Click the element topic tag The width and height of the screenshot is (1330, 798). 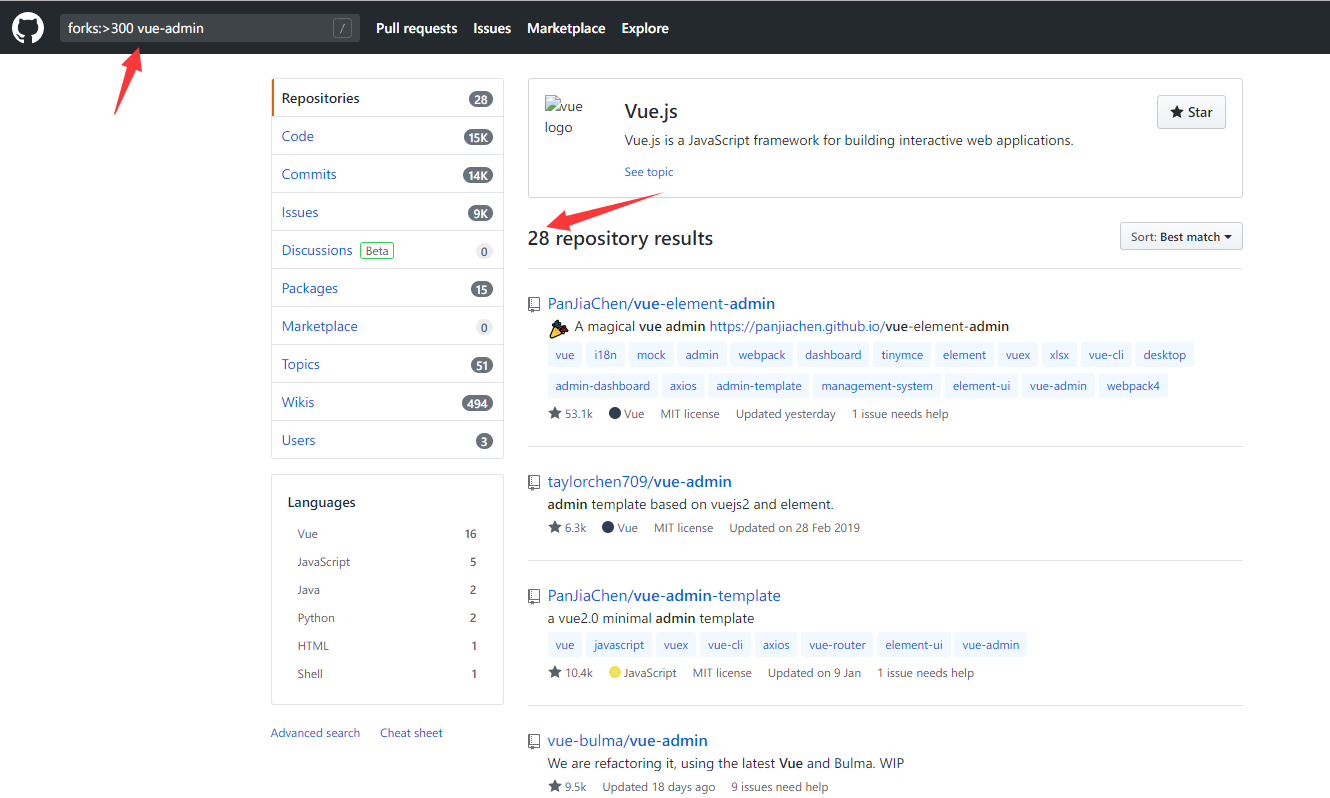pyautogui.click(x=965, y=355)
